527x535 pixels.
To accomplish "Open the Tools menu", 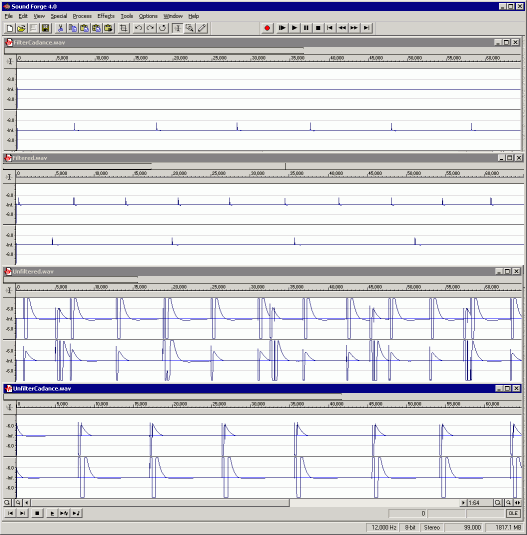I will pyautogui.click(x=127, y=16).
